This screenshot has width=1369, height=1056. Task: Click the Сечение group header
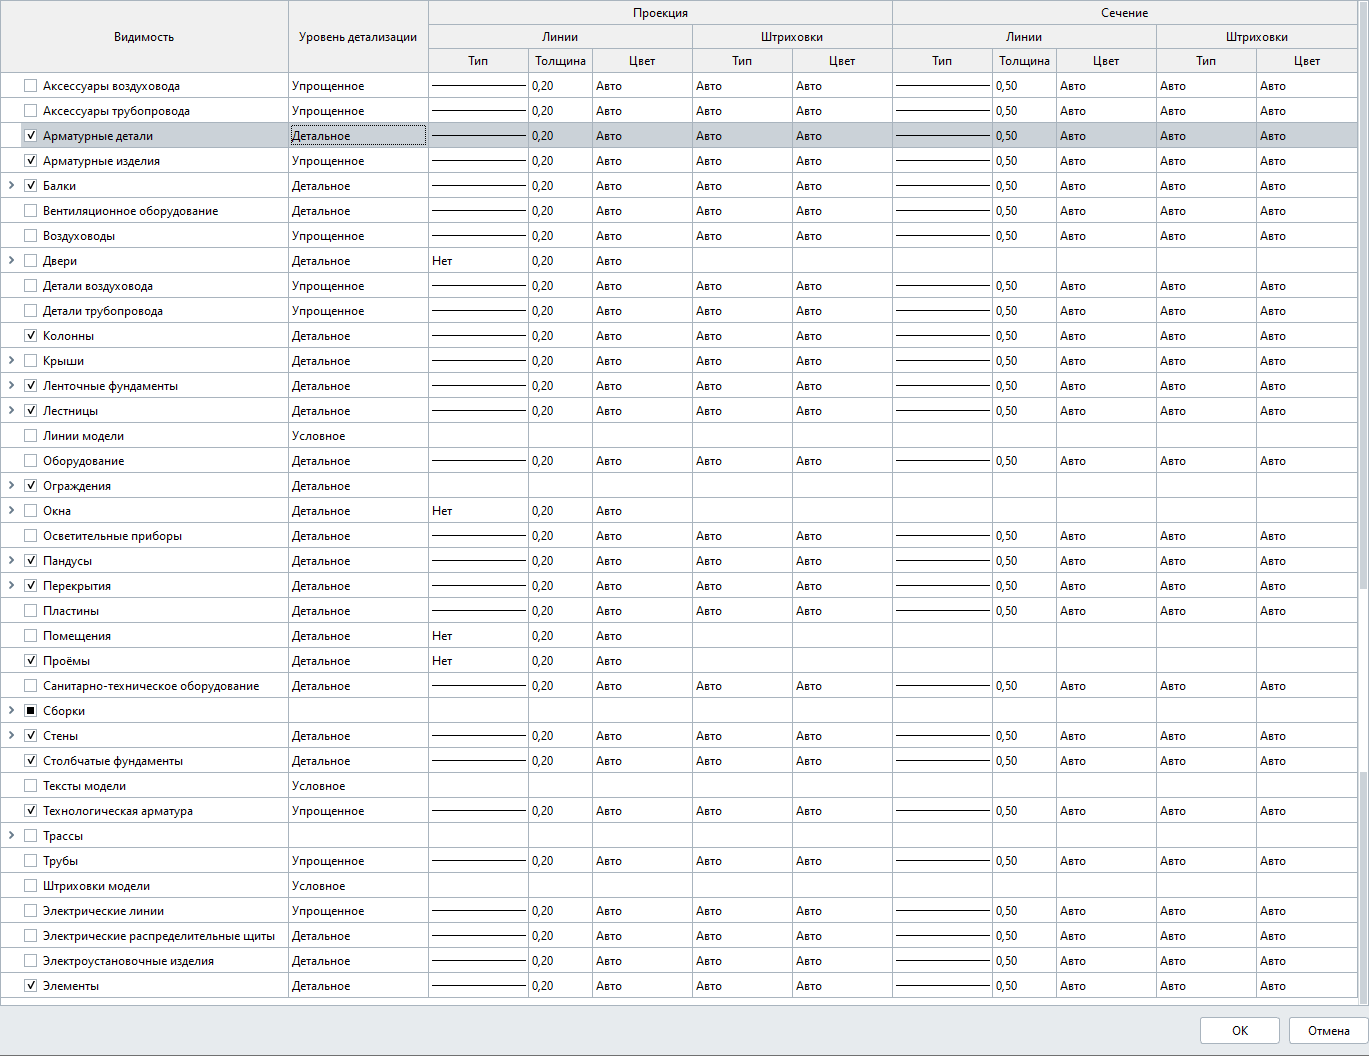(1124, 13)
